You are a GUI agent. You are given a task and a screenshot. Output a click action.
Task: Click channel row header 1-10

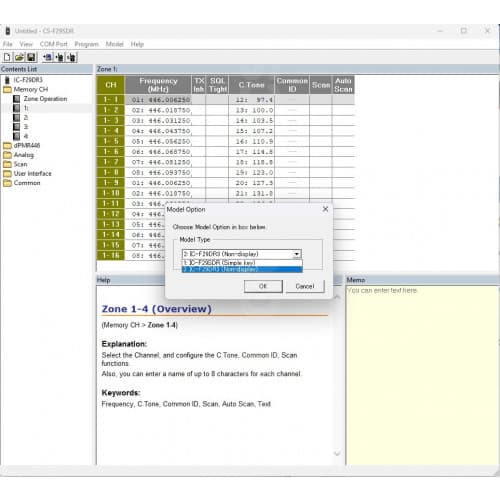pyautogui.click(x=111, y=193)
